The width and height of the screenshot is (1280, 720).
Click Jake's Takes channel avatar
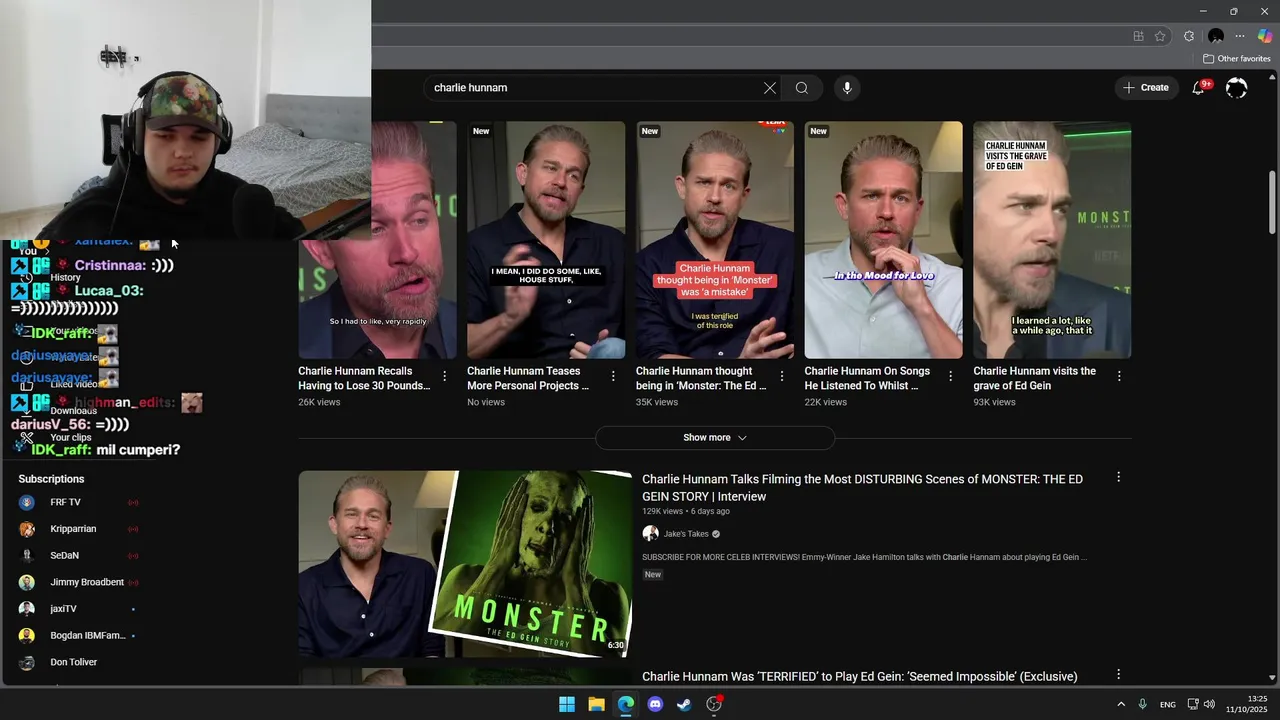point(650,534)
